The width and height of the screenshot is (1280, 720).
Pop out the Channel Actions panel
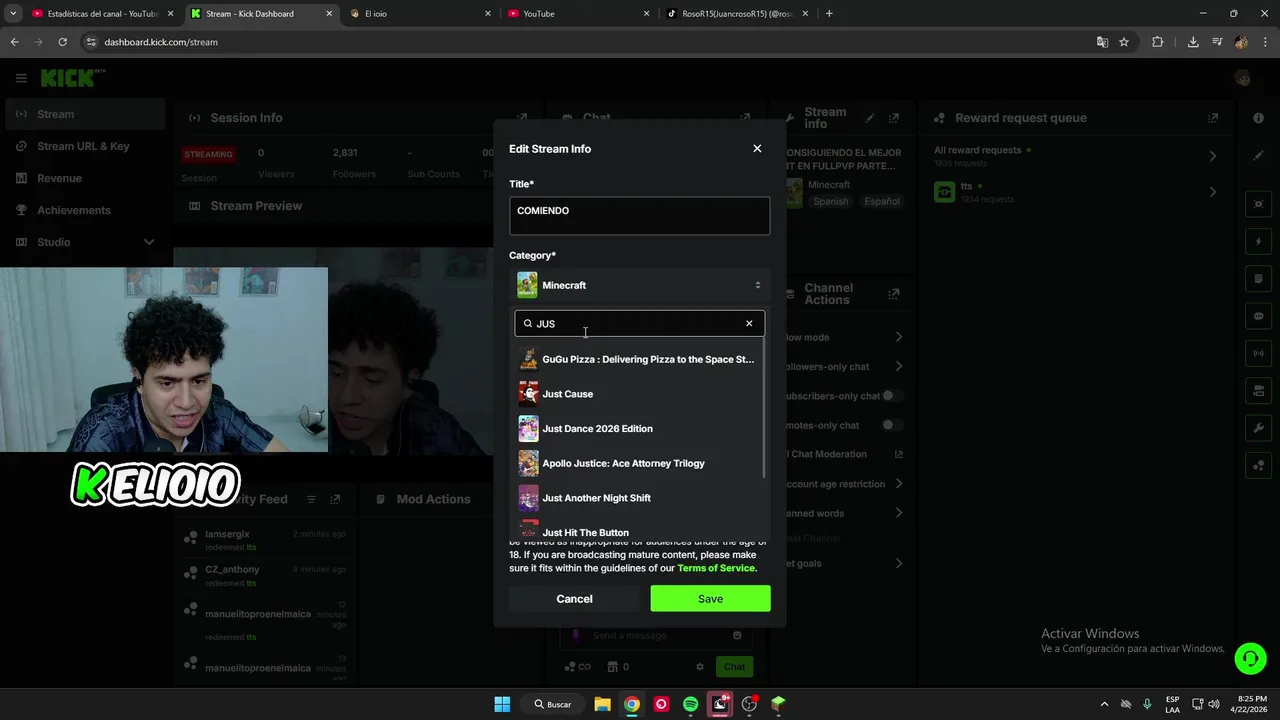click(x=894, y=294)
